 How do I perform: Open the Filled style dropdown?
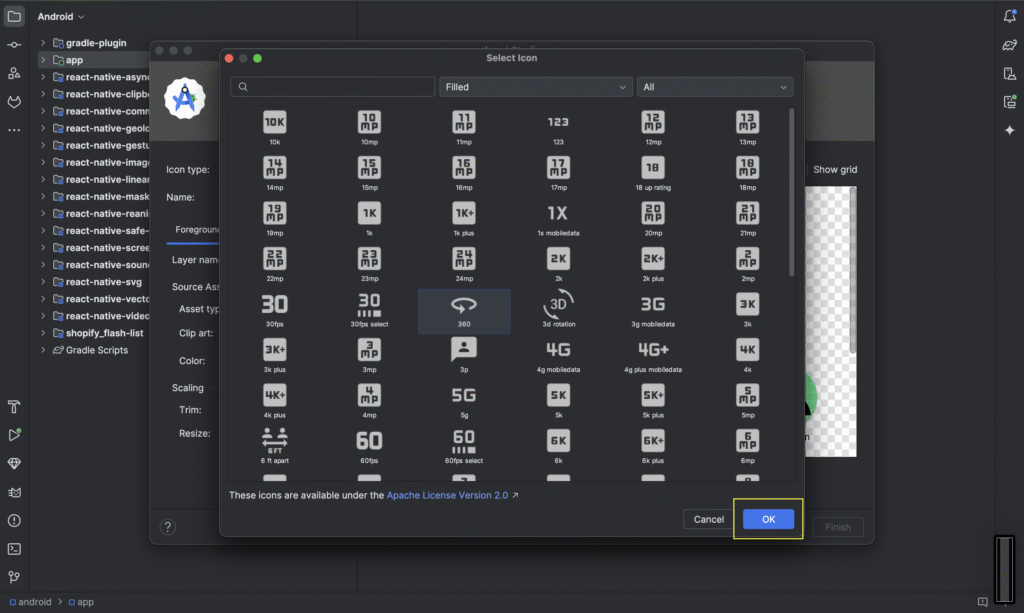pyautogui.click(x=535, y=87)
